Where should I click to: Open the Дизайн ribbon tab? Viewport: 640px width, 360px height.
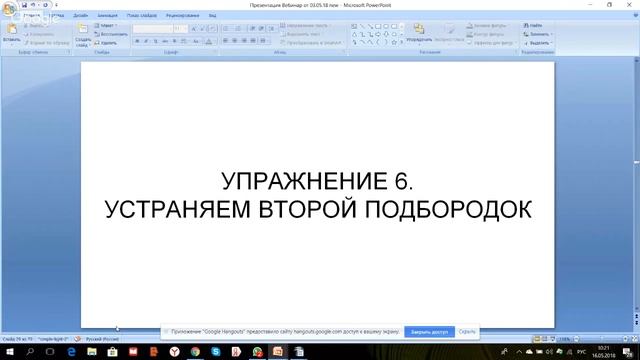tap(80, 16)
